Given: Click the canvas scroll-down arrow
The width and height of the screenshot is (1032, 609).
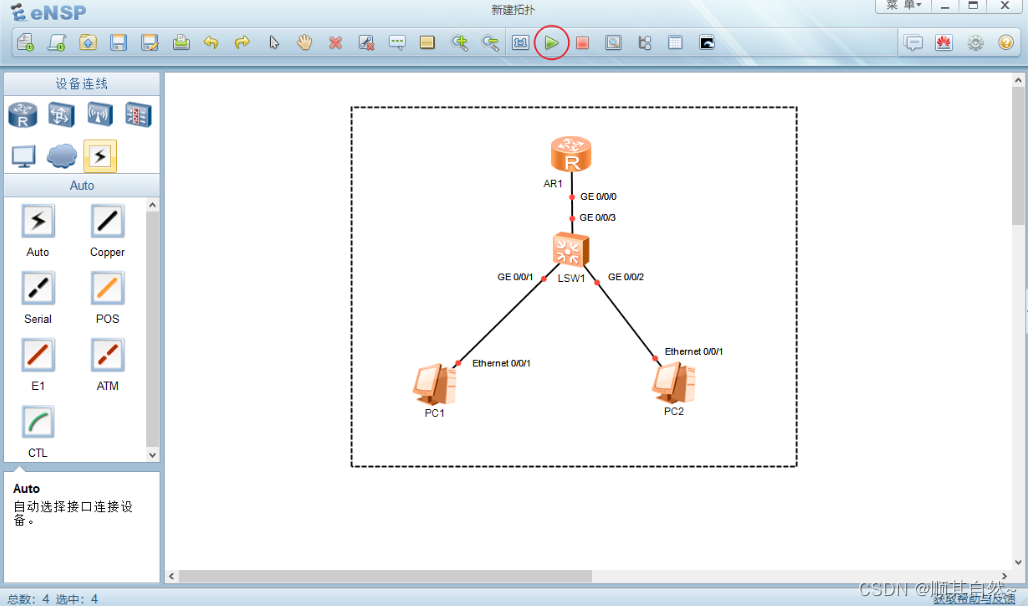Looking at the screenshot, I should tap(1019, 562).
